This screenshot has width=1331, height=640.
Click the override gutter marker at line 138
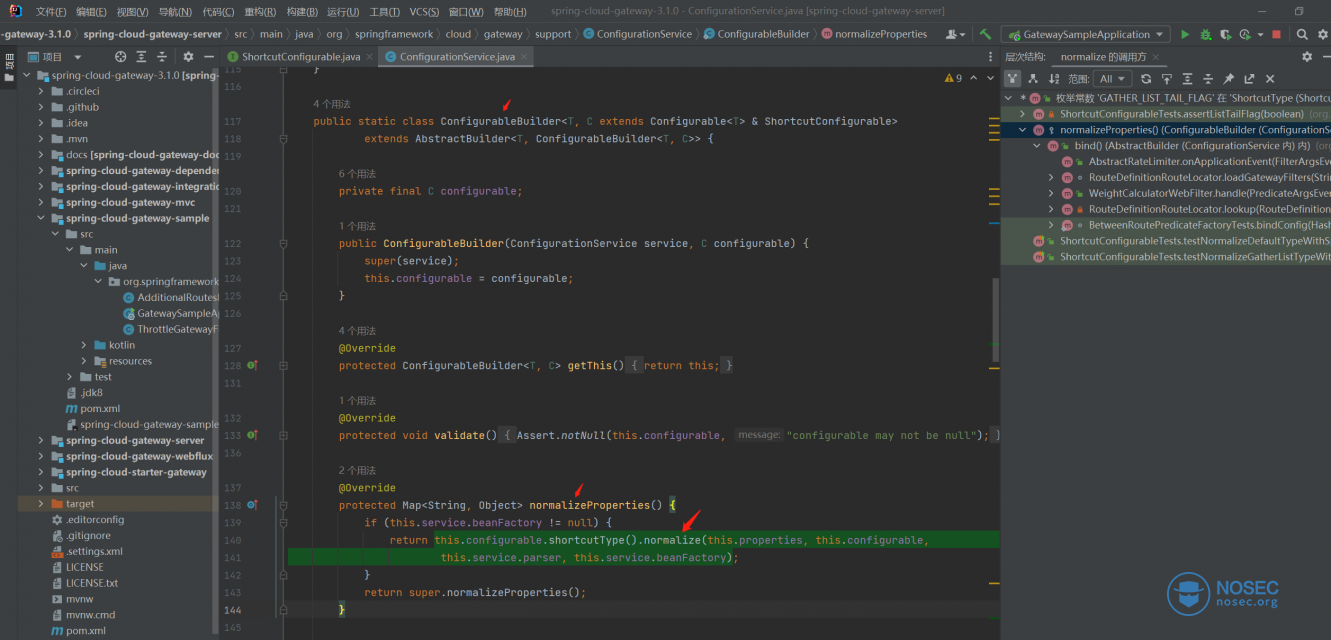tap(253, 505)
